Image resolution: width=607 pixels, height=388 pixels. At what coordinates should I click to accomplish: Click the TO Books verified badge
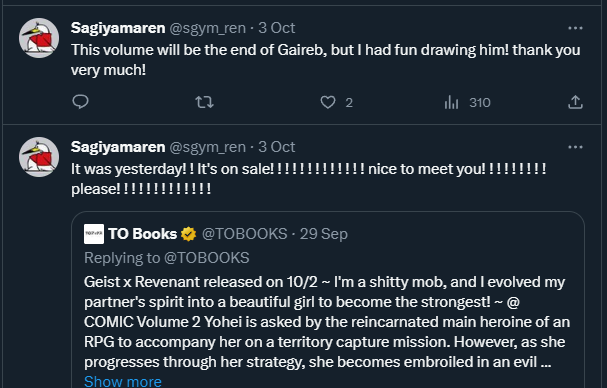[189, 234]
